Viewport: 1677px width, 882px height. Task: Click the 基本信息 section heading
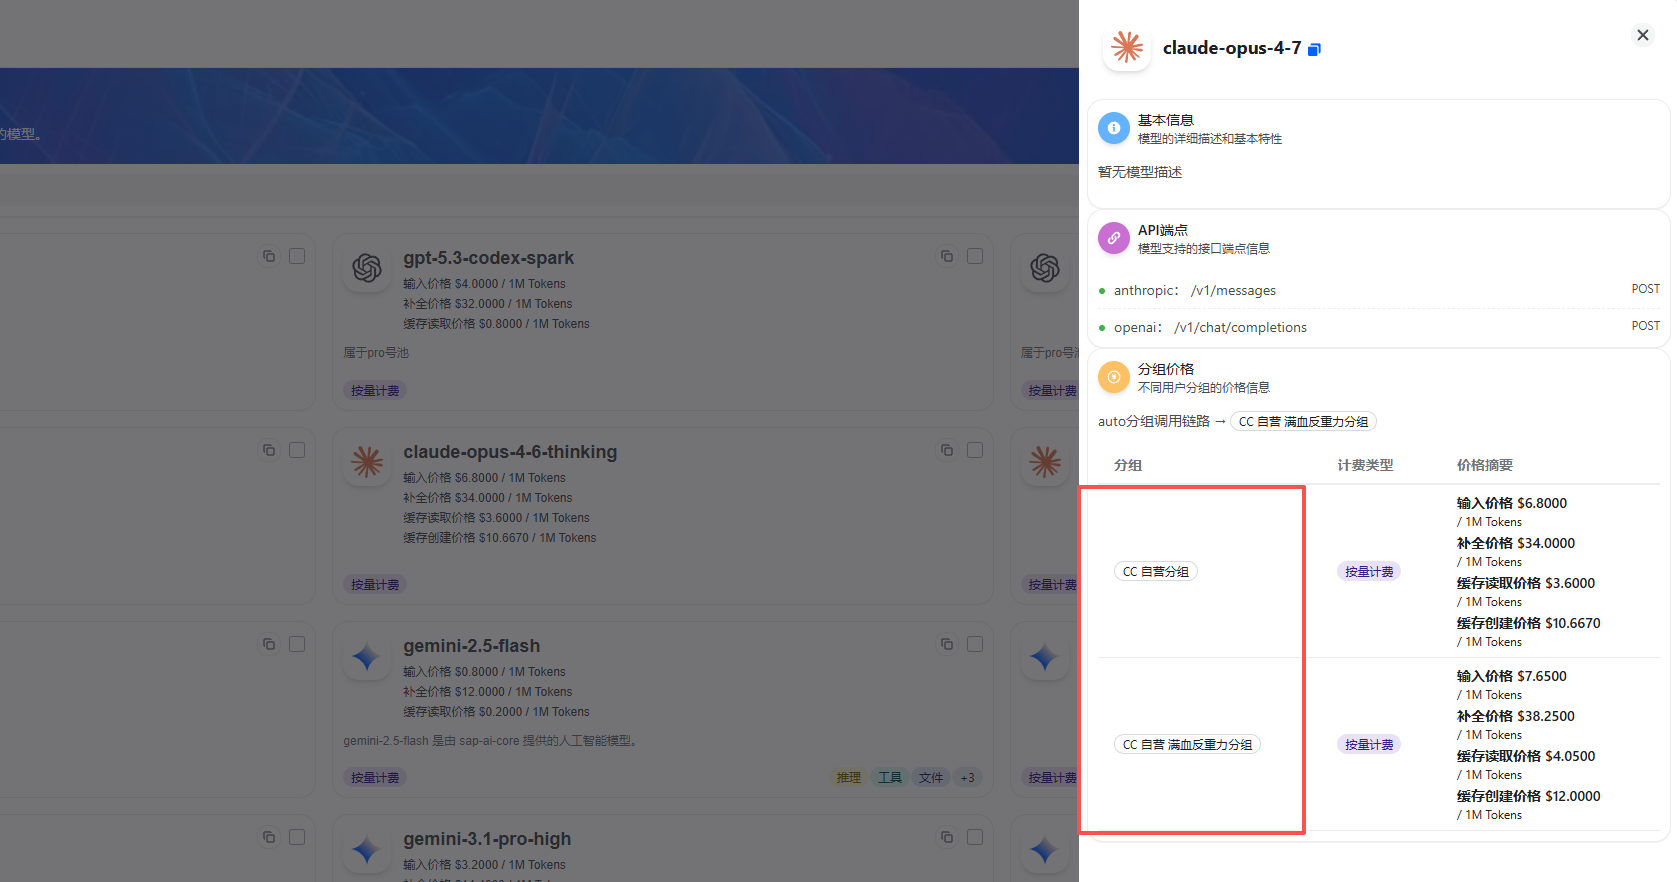click(1166, 120)
